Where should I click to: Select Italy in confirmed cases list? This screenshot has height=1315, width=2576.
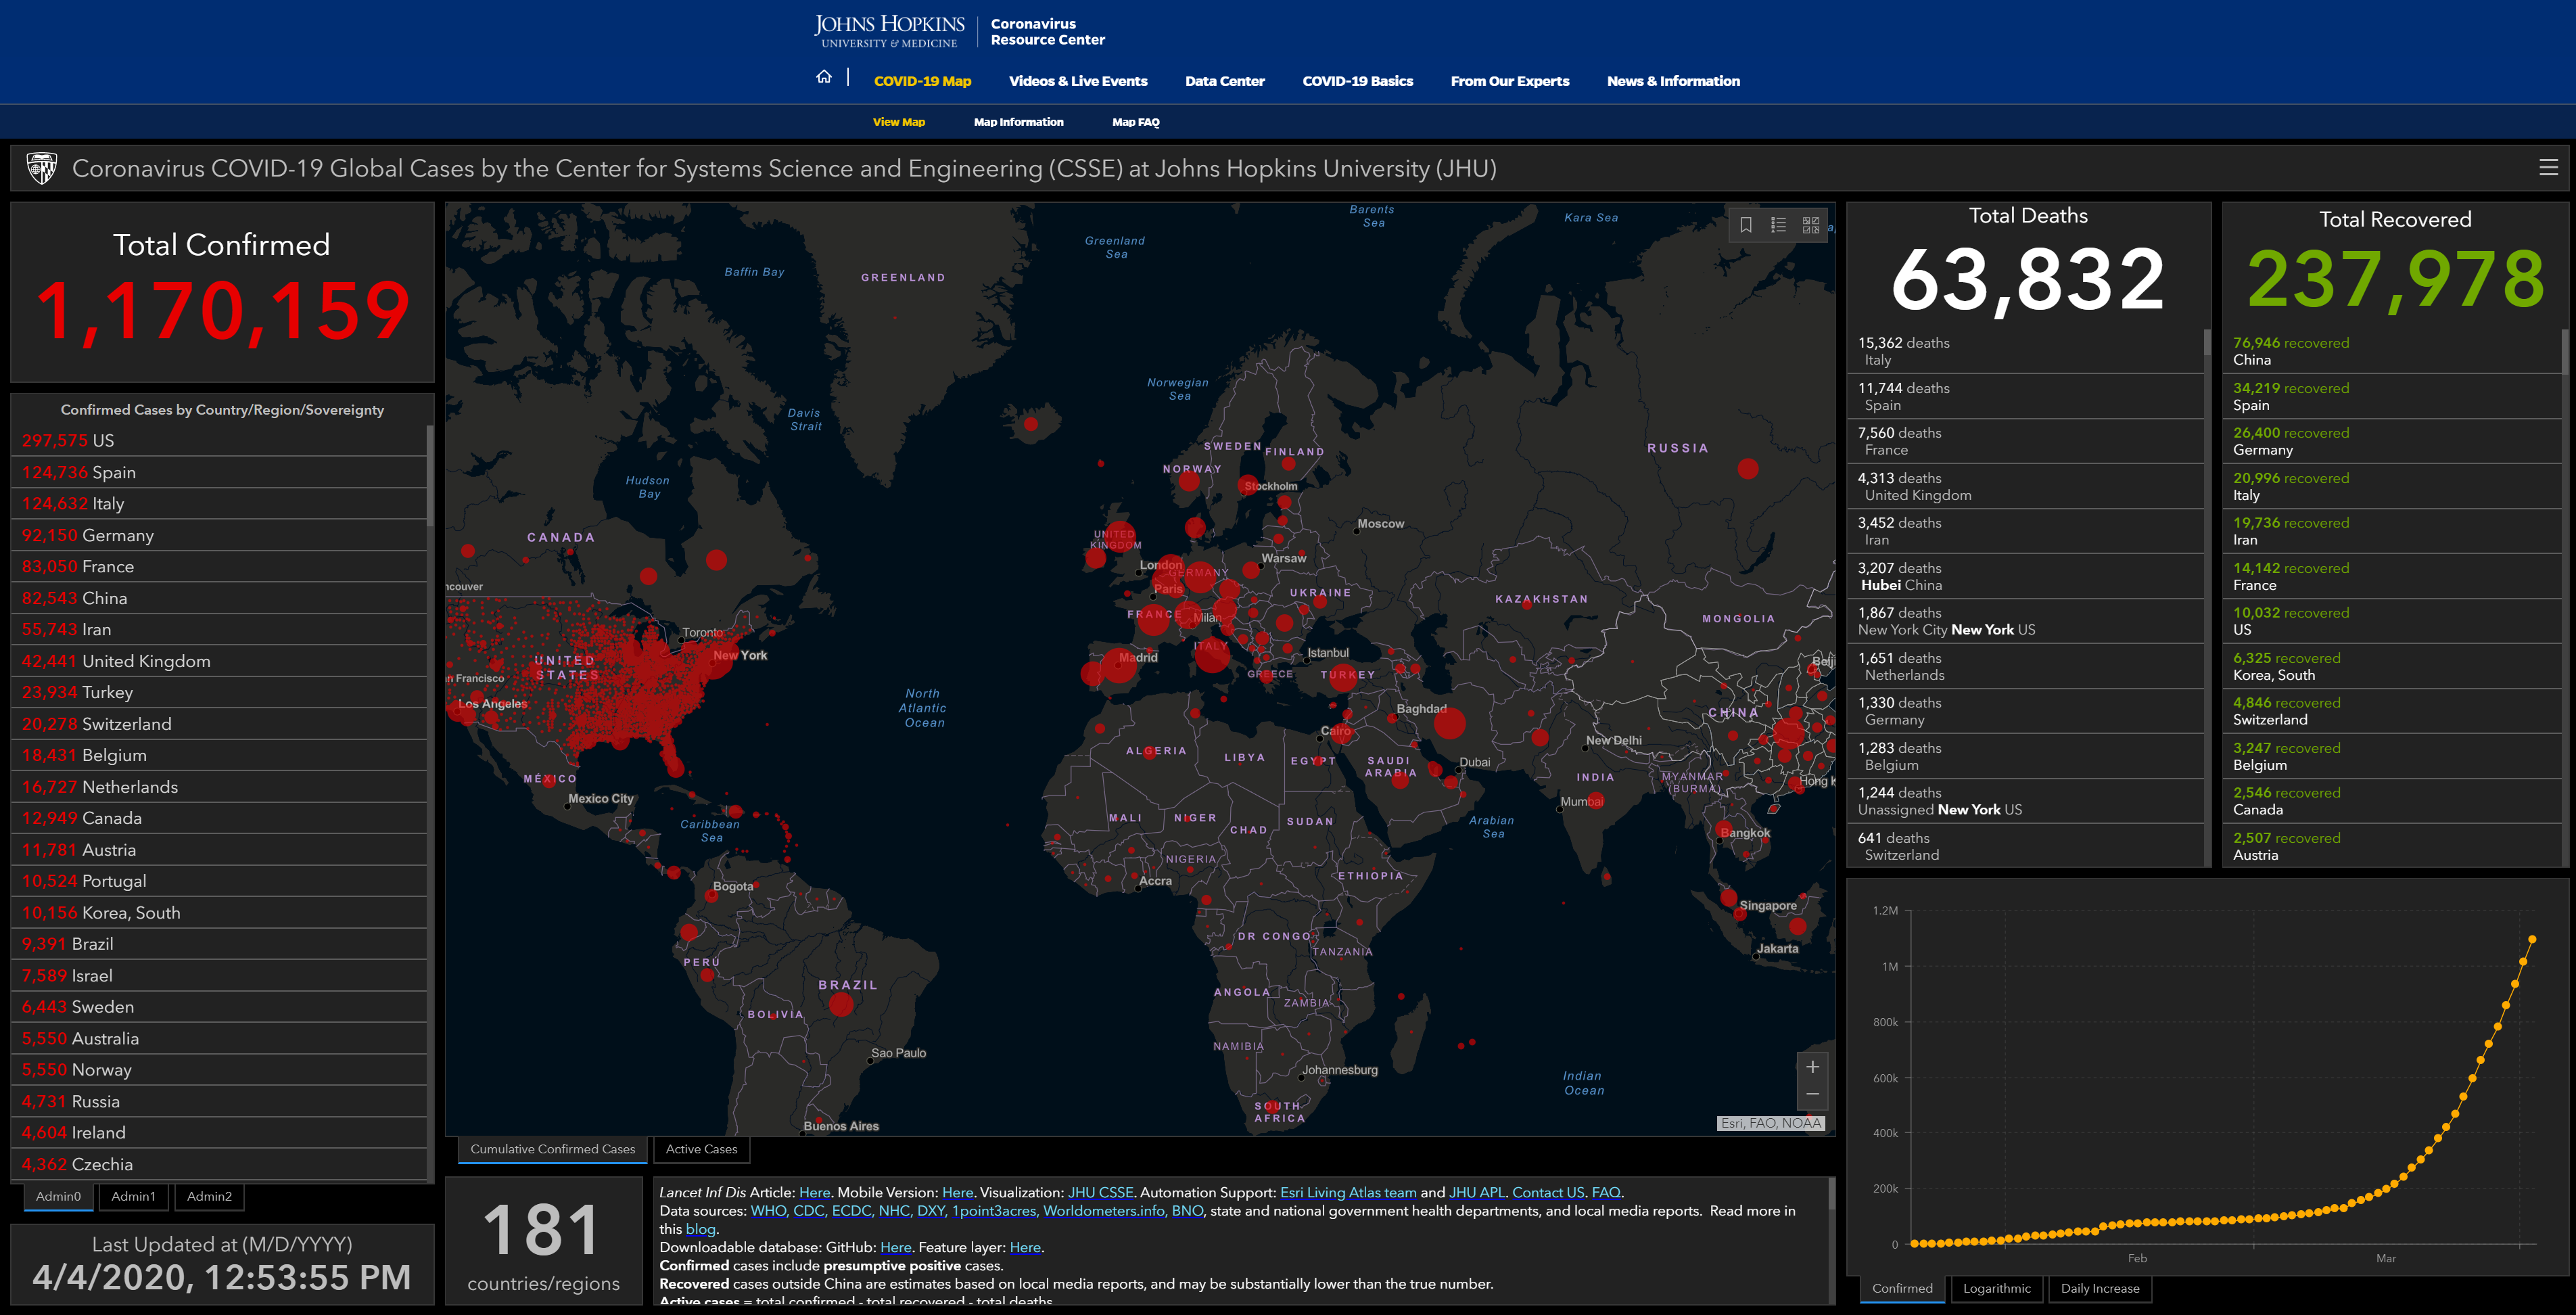219,504
